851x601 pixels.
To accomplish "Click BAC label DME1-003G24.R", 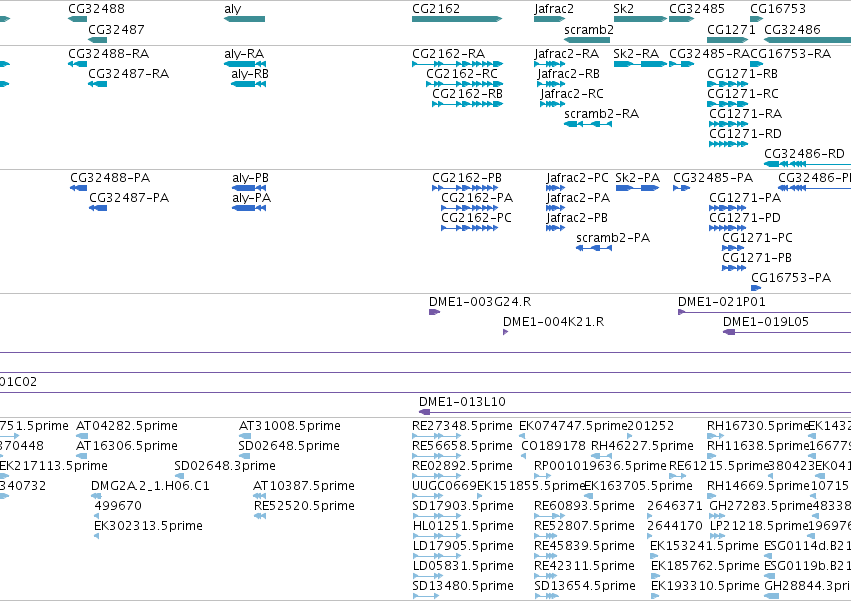I will [480, 302].
